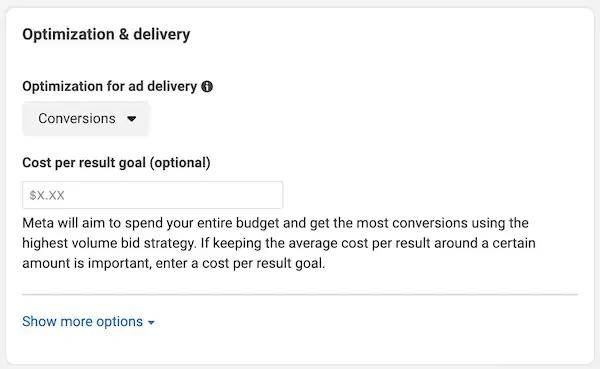Click the word delivery in the section heading
The image size is (600, 369).
pyautogui.click(x=161, y=34)
